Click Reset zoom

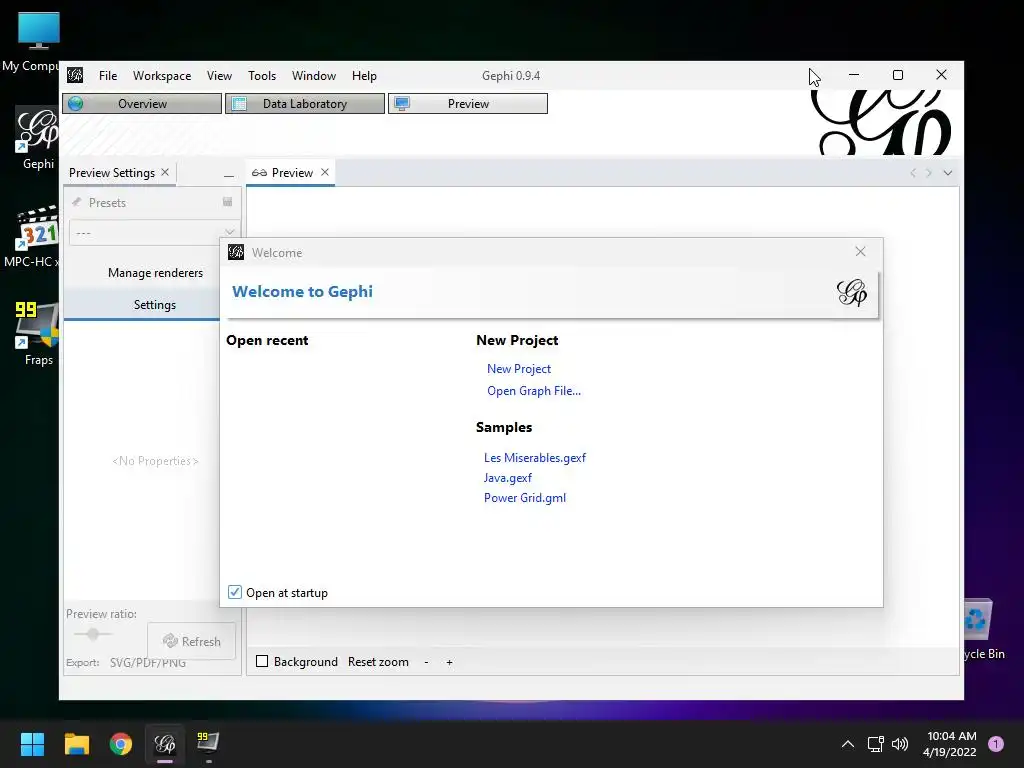378,662
